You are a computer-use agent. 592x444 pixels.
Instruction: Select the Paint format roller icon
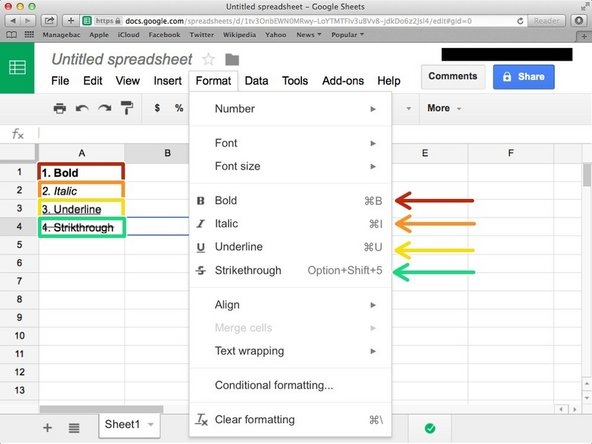click(127, 108)
